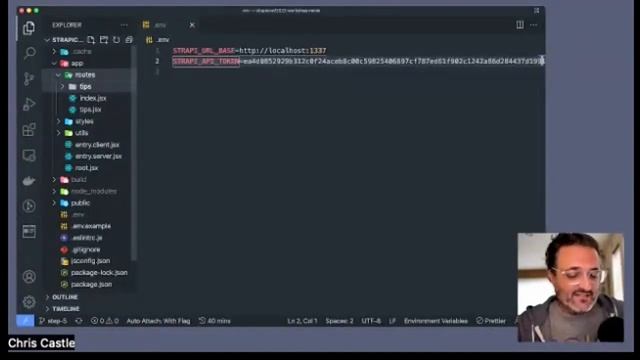Expand the TIMELINE section
This screenshot has height=360, width=640.
coord(88,309)
